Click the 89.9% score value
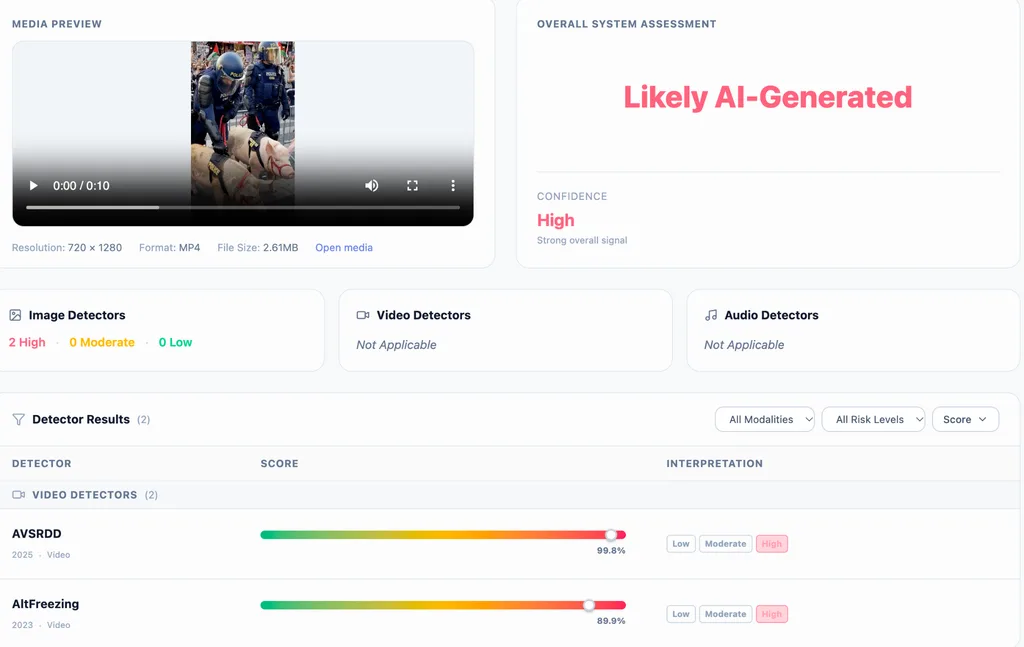 click(x=611, y=621)
